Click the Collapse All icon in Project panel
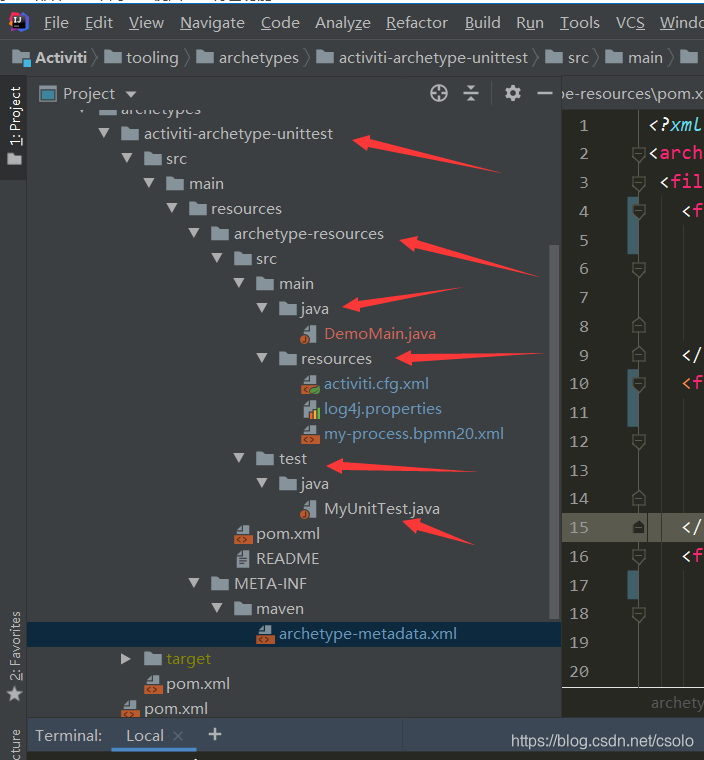Image resolution: width=704 pixels, height=760 pixels. tap(471, 93)
